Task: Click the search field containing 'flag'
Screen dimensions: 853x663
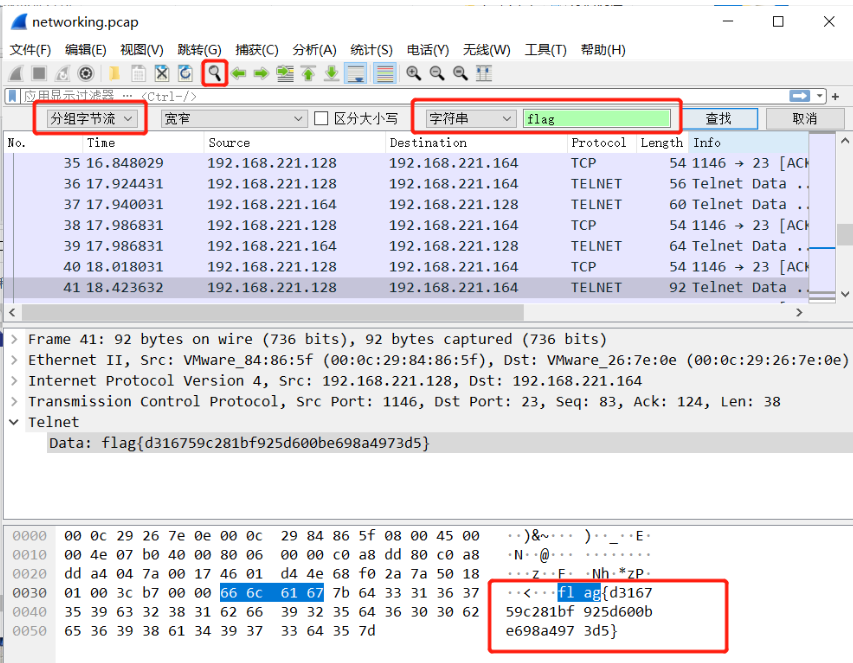Action: tap(597, 118)
